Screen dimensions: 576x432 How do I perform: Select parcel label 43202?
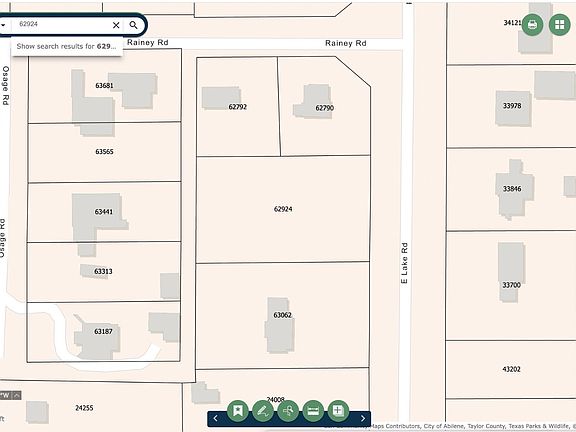pyautogui.click(x=511, y=369)
